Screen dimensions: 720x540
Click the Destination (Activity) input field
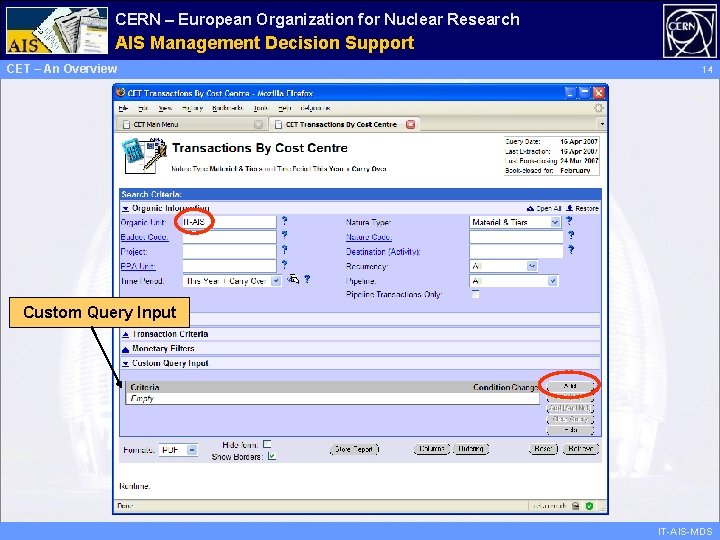[x=516, y=252]
